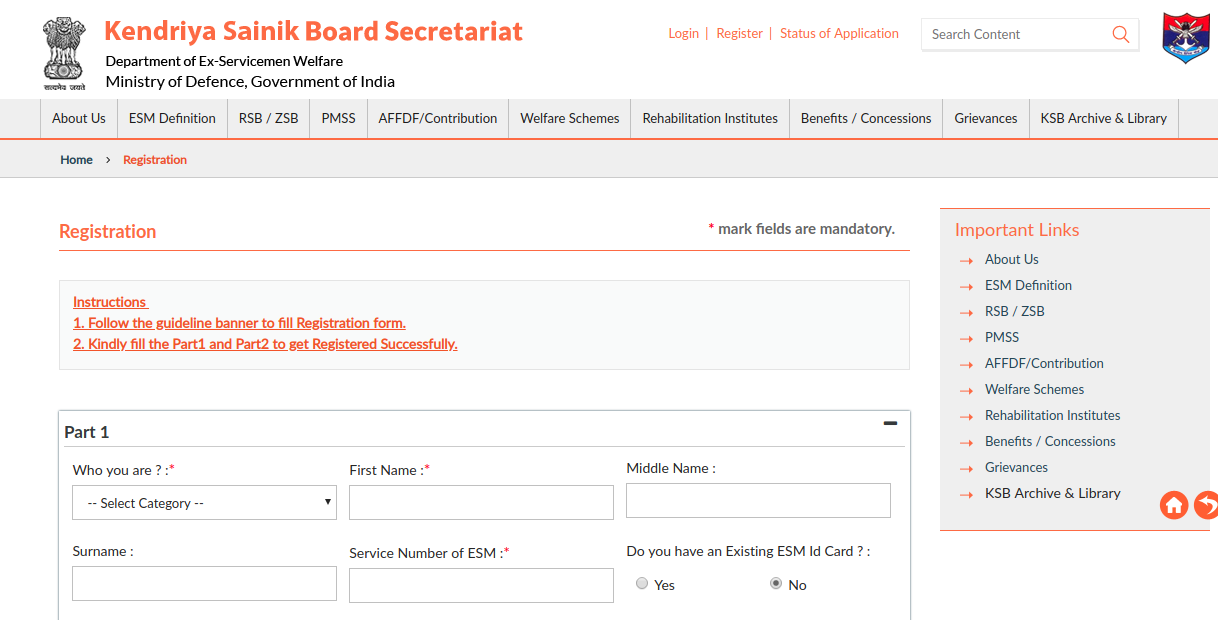Open Grievances from Important Links sidebar
Viewport: 1218px width, 620px height.
coord(1016,467)
